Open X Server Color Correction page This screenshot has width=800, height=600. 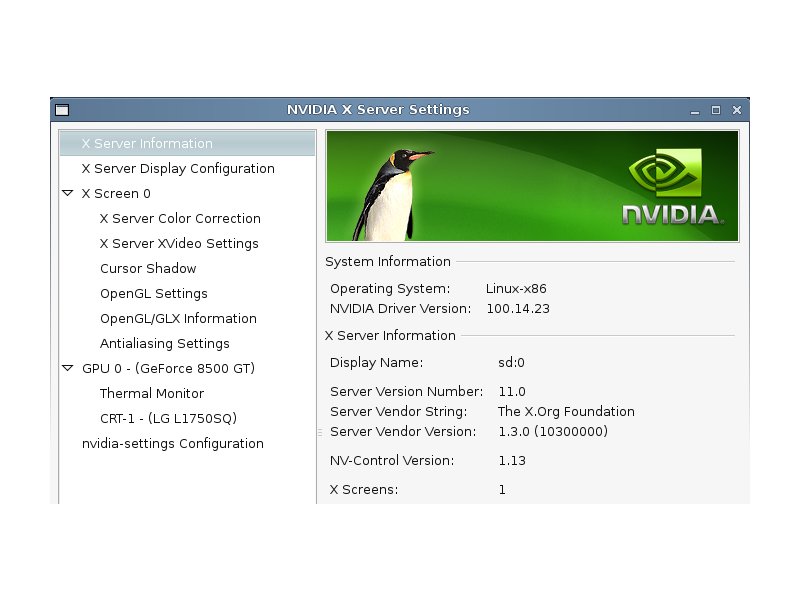(x=180, y=218)
